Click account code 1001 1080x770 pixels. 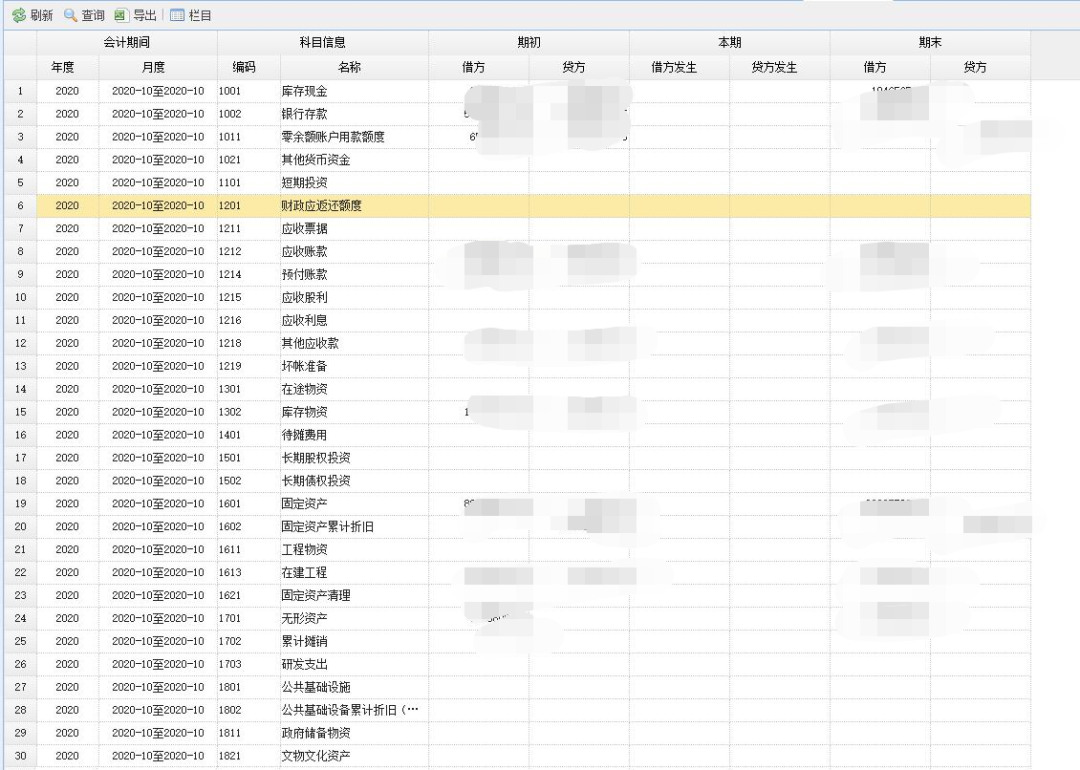coord(230,91)
